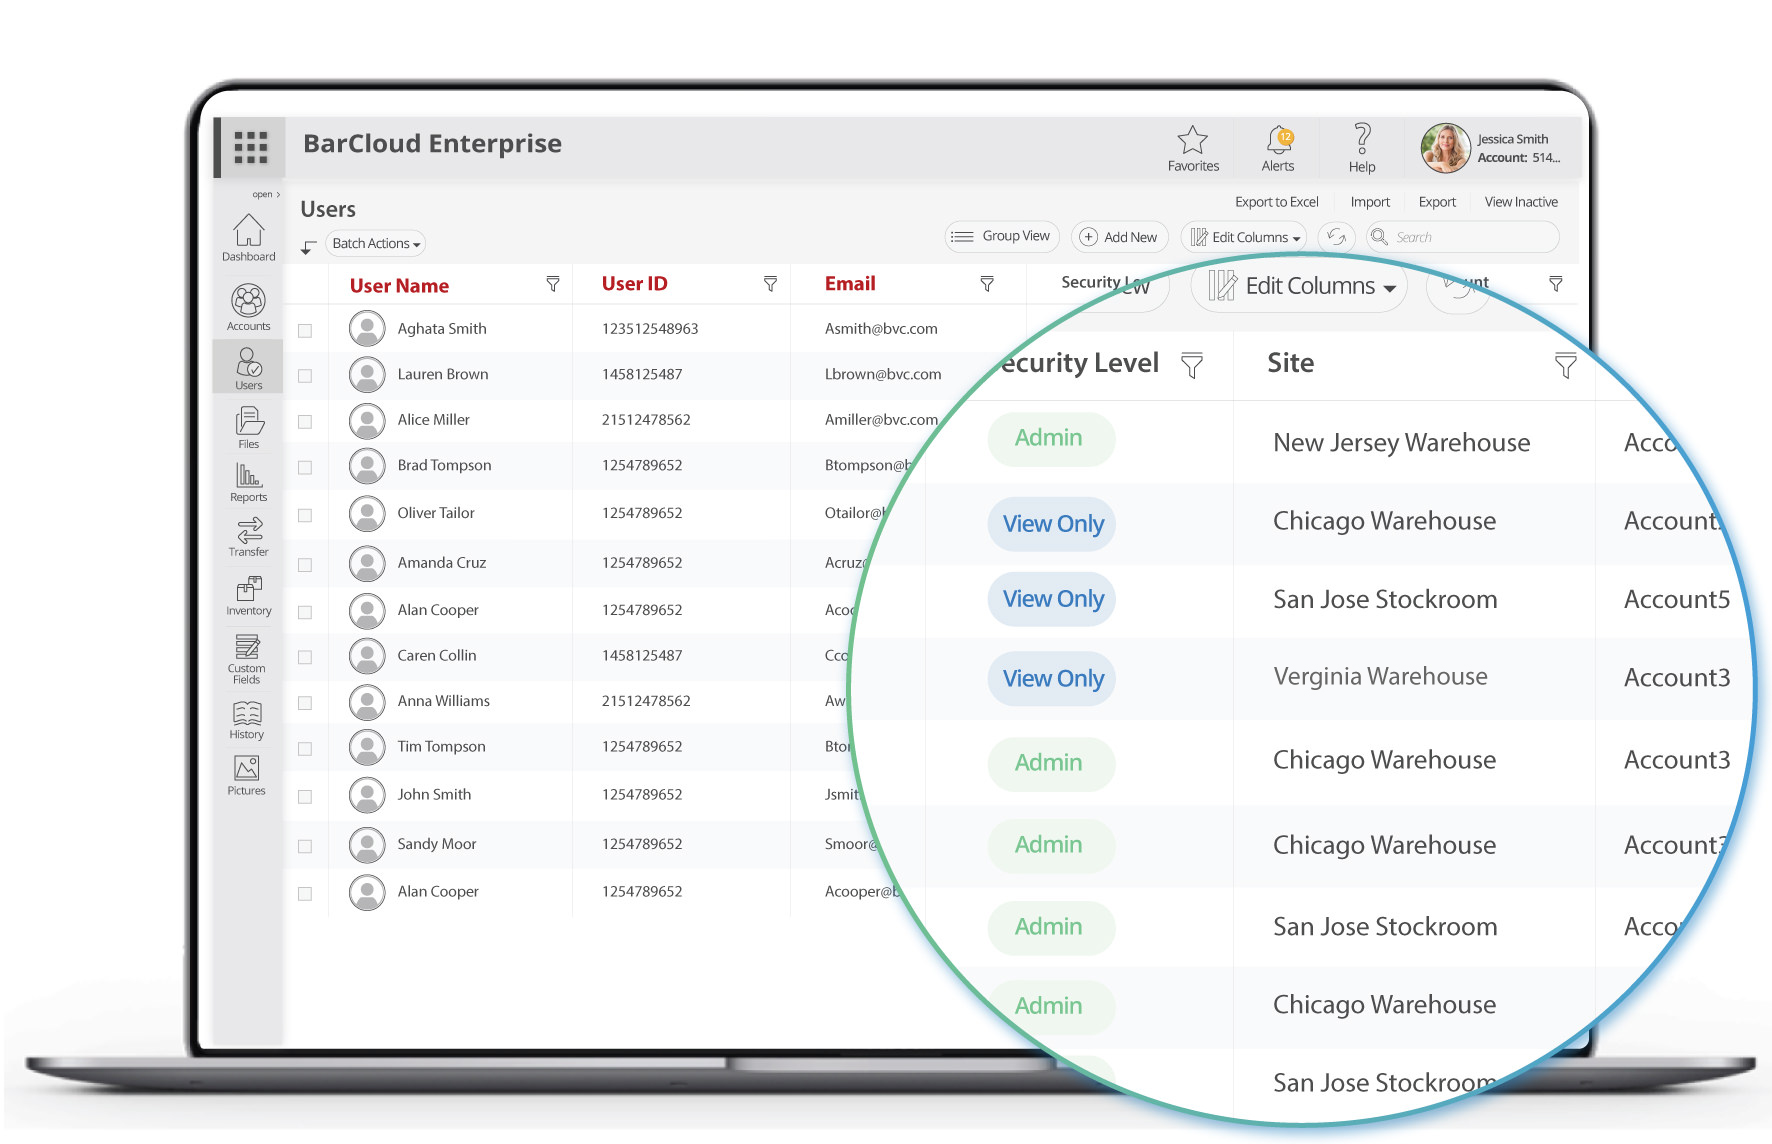Tick the checkbox for Caren Collin
Screen dimensions: 1772x1144
(x=305, y=657)
